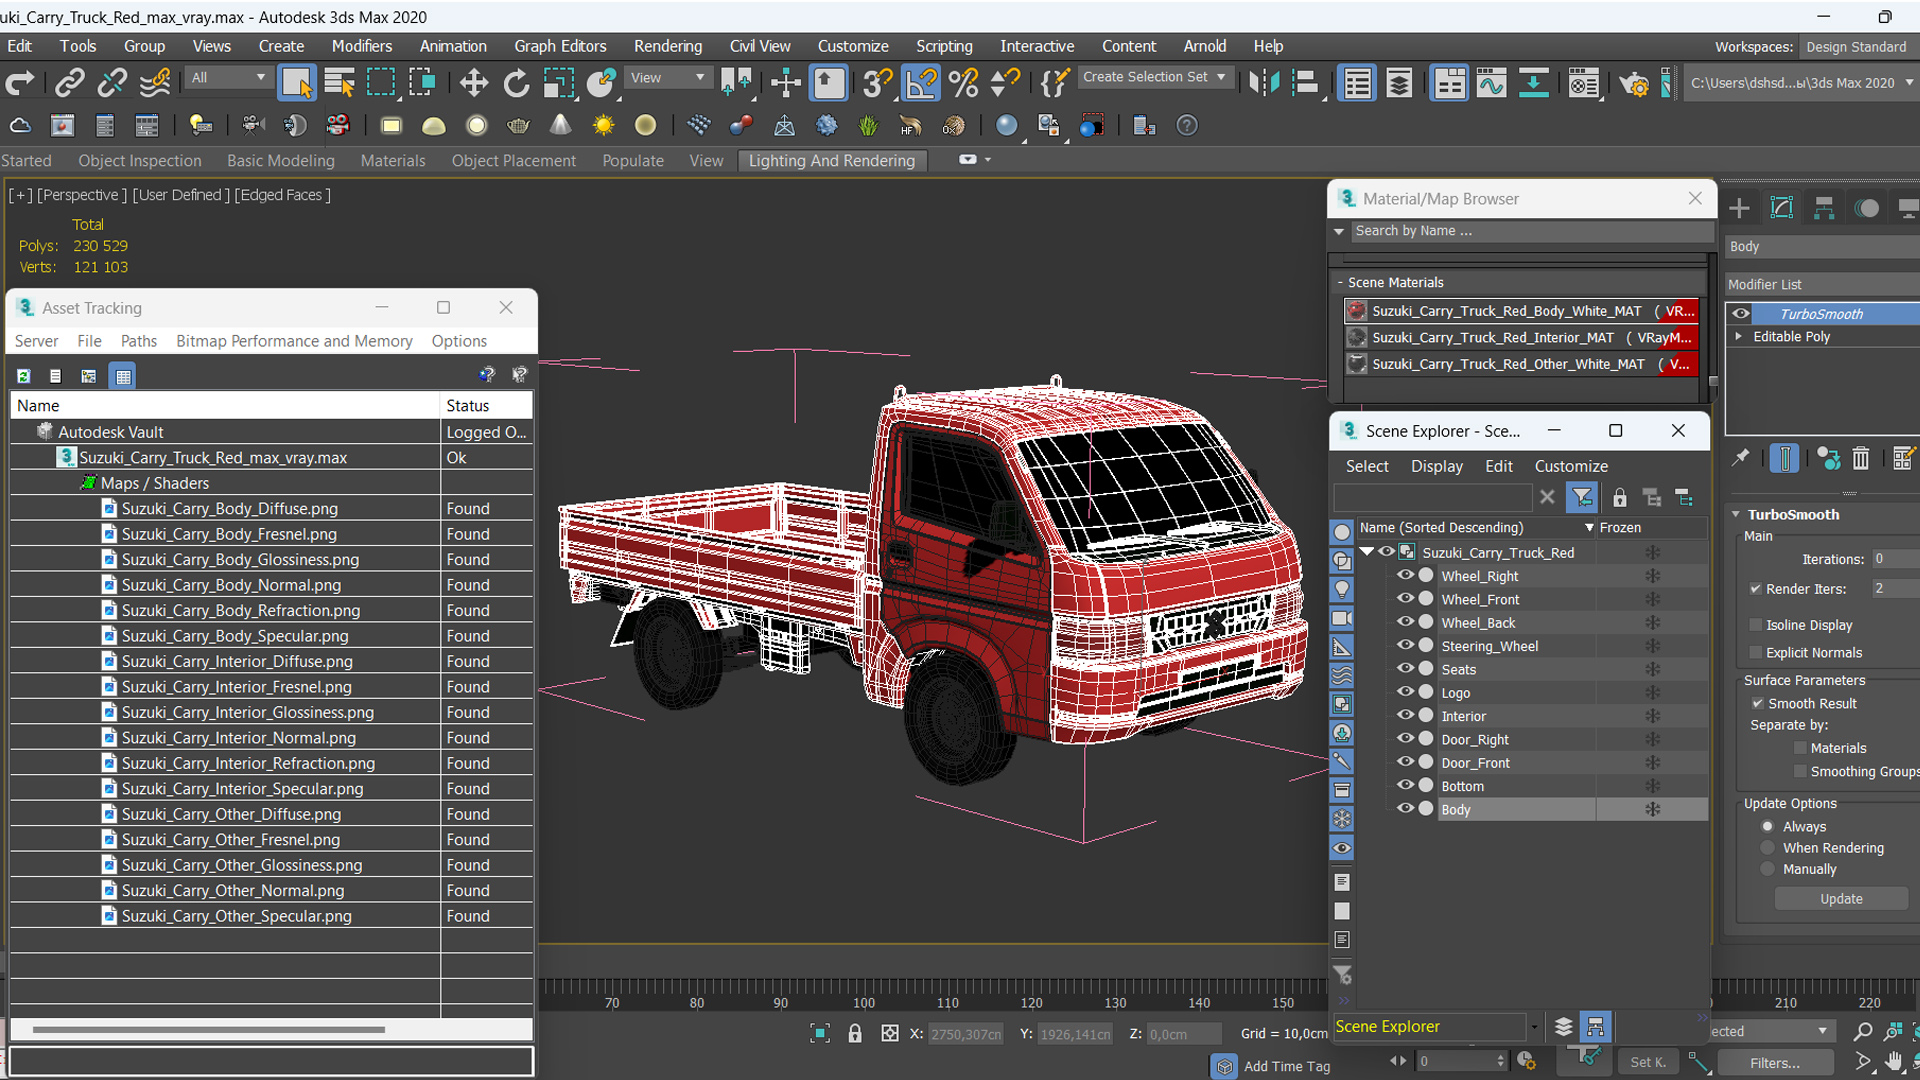The width and height of the screenshot is (1920, 1080).
Task: Click the X coordinate input field
Action: pos(966,1034)
